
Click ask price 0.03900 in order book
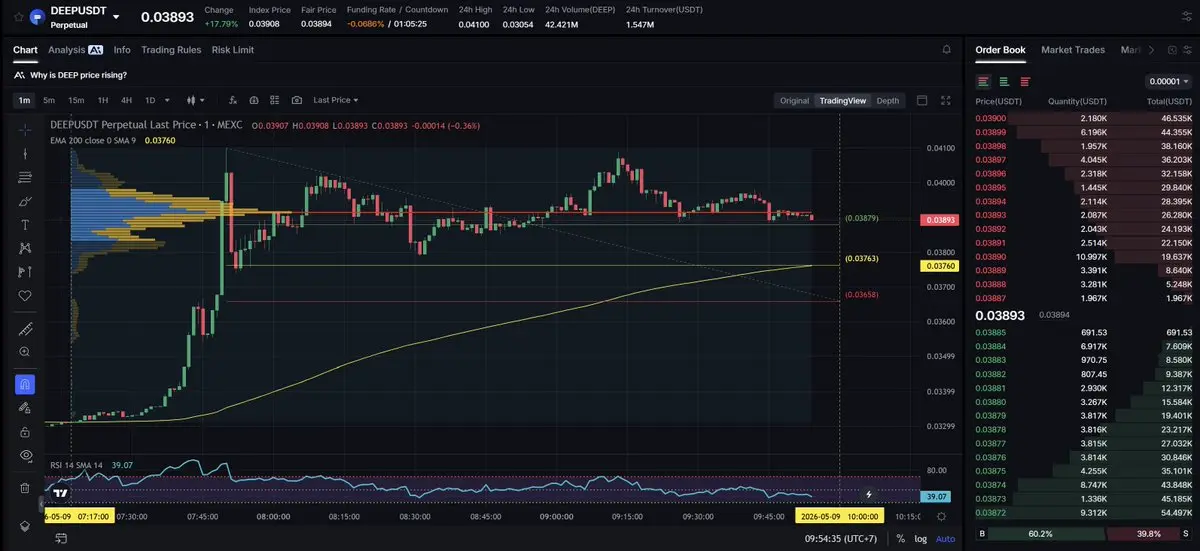pyautogui.click(x=991, y=119)
